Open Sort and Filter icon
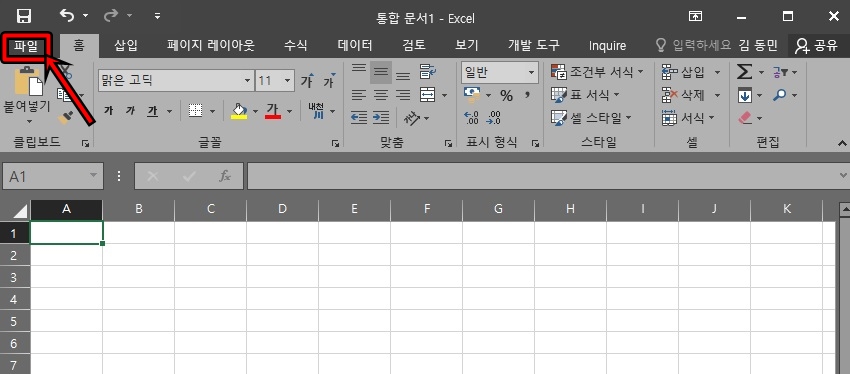 click(x=780, y=72)
